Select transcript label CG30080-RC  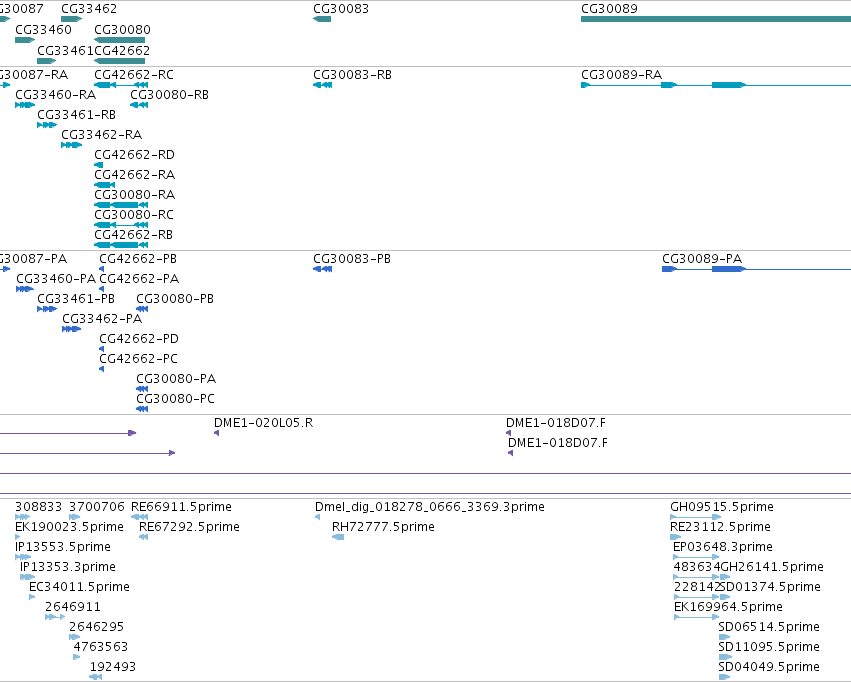pyautogui.click(x=134, y=215)
